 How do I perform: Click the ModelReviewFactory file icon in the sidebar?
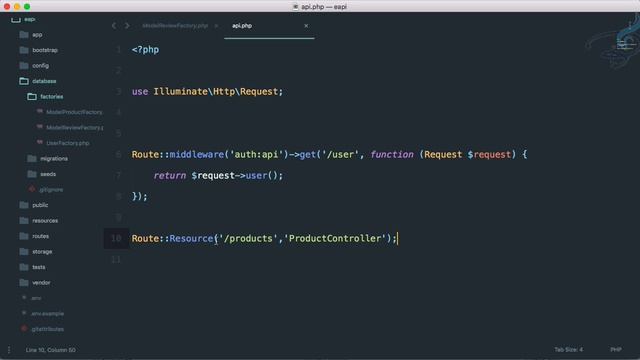40,127
